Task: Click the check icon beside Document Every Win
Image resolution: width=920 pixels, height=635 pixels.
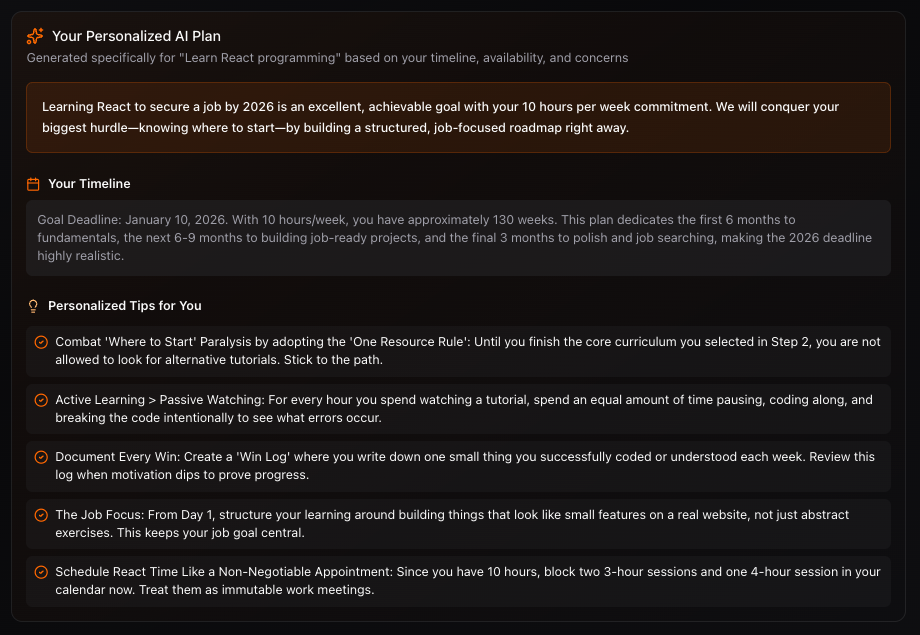Action: point(41,457)
